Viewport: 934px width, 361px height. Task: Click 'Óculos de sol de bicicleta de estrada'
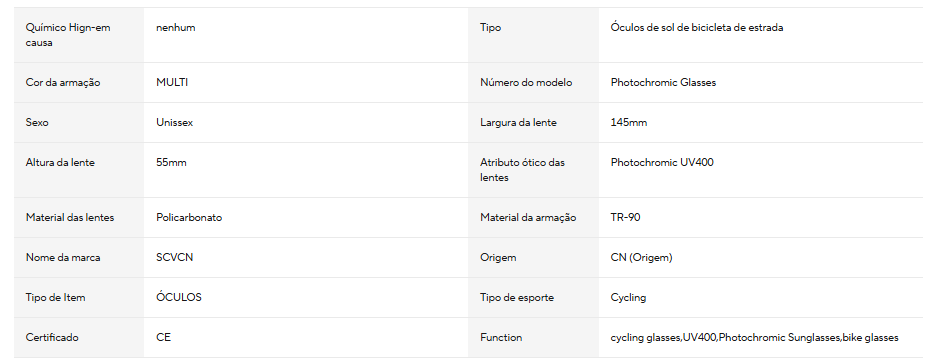tap(697, 27)
